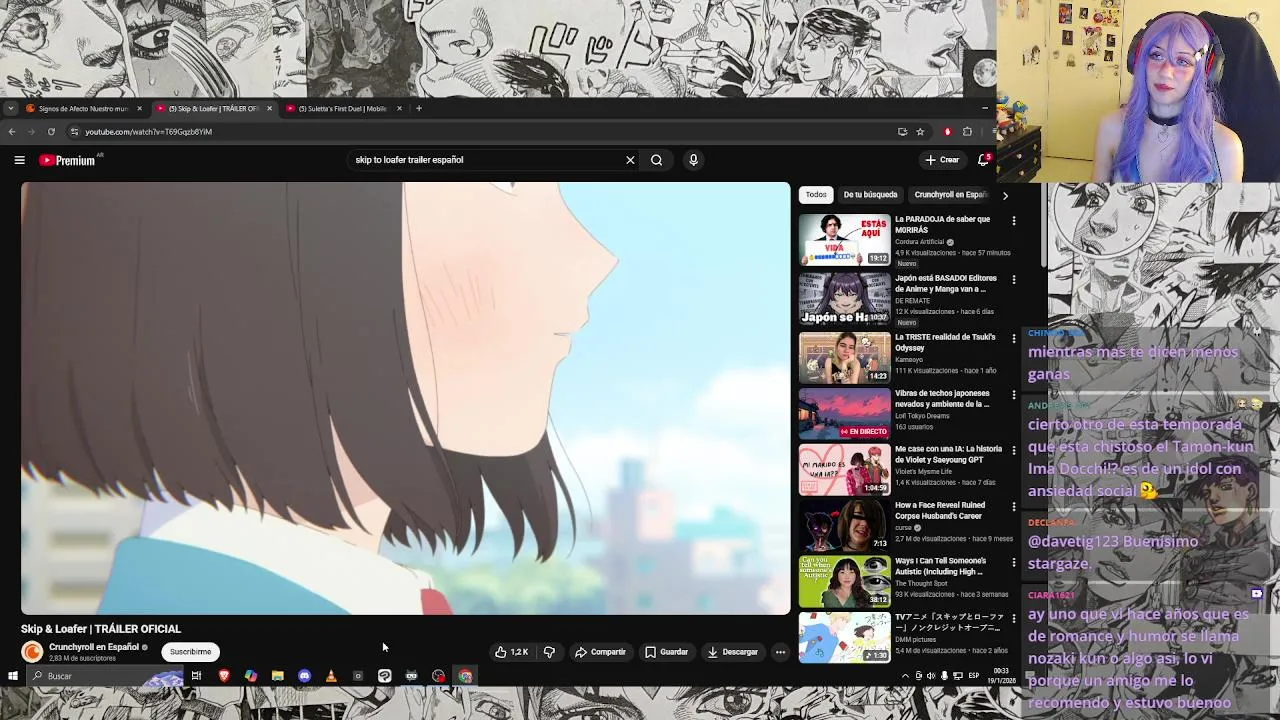Open the Crear create menu
The image size is (1280, 720).
tap(942, 160)
